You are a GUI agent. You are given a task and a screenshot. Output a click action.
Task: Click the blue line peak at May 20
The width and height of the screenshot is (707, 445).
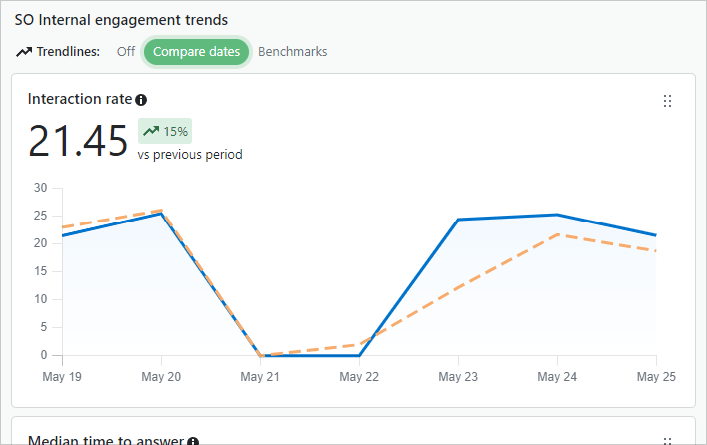click(161, 214)
